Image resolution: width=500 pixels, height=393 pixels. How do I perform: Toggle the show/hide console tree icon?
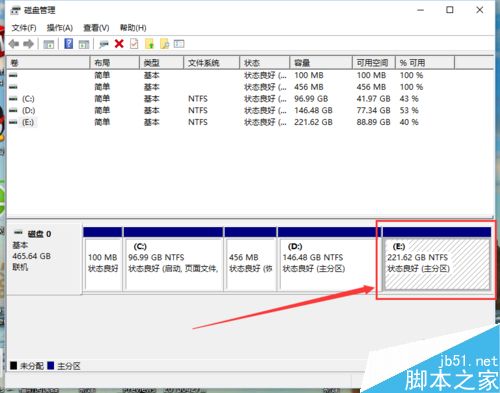49,44
